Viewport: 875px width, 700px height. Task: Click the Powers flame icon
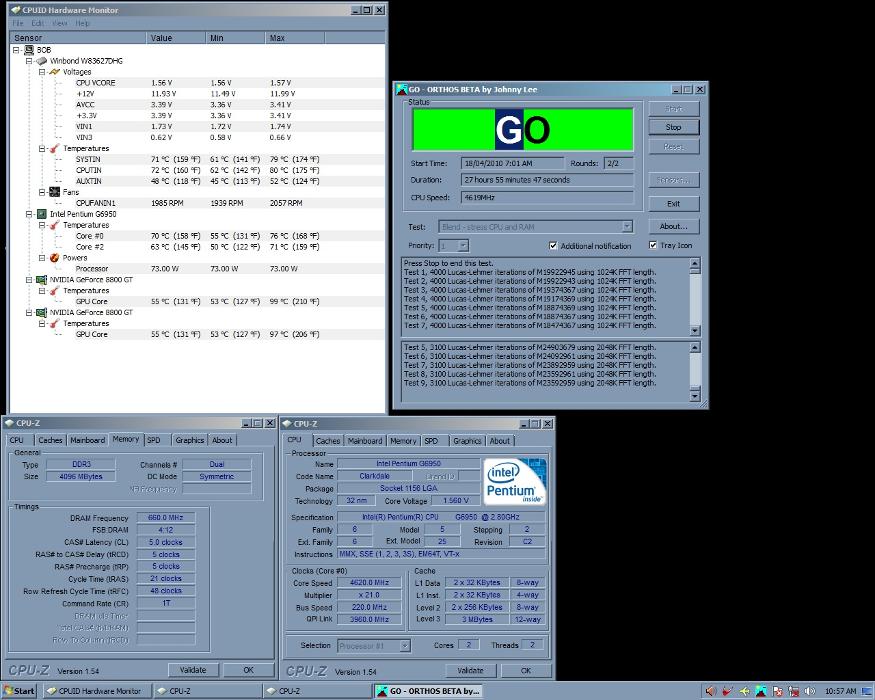[55, 258]
